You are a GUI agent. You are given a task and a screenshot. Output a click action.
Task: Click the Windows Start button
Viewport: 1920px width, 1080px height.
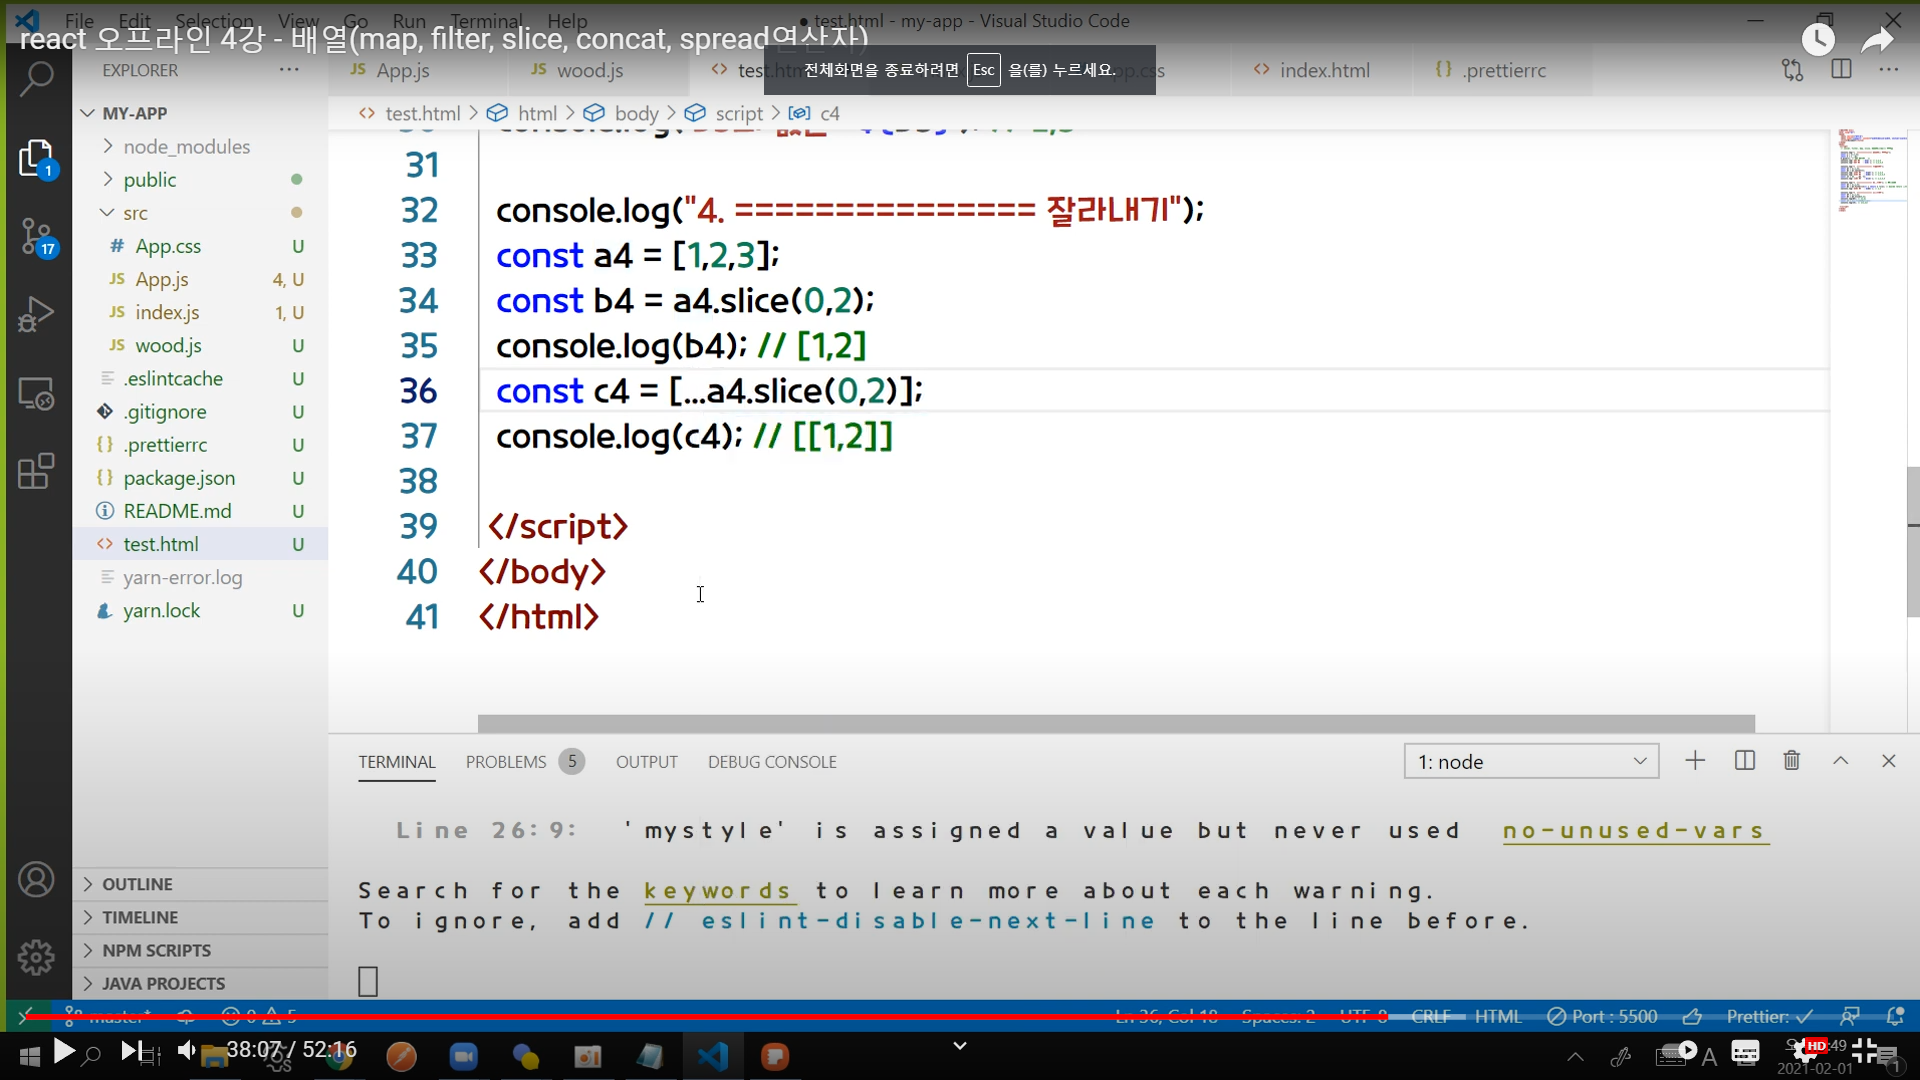30,1056
